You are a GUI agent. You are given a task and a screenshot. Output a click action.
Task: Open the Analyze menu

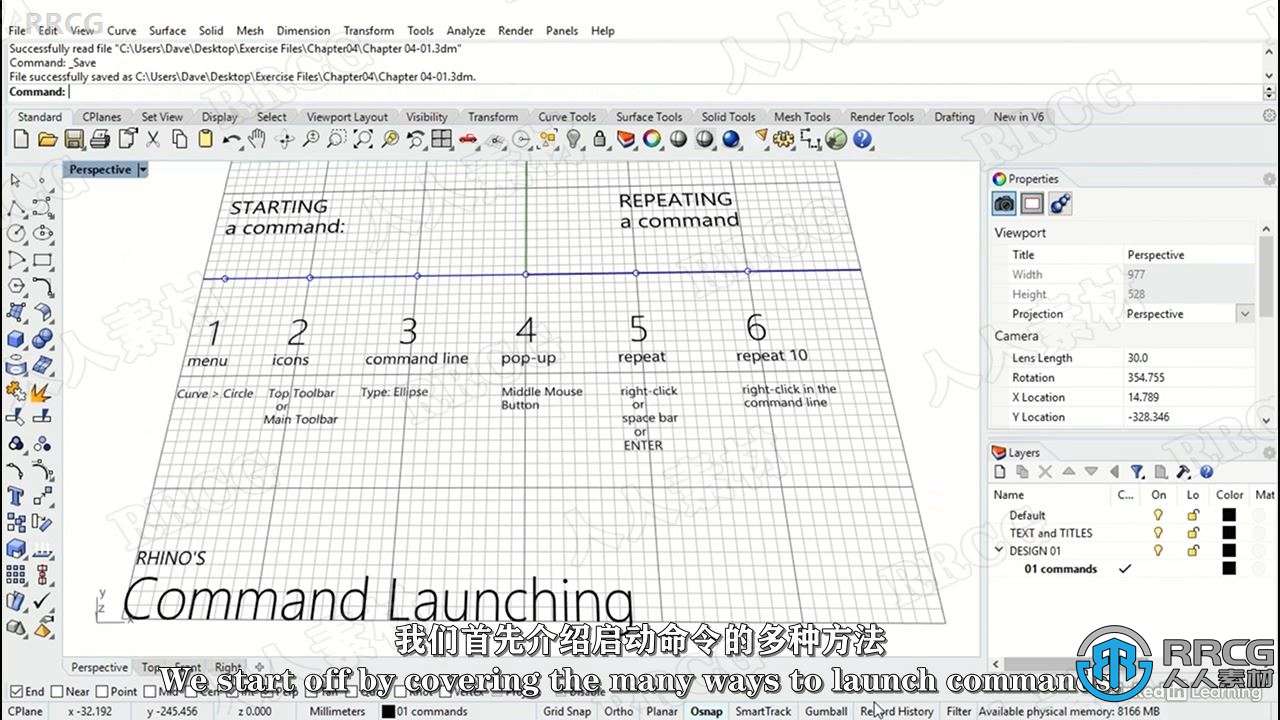(466, 31)
